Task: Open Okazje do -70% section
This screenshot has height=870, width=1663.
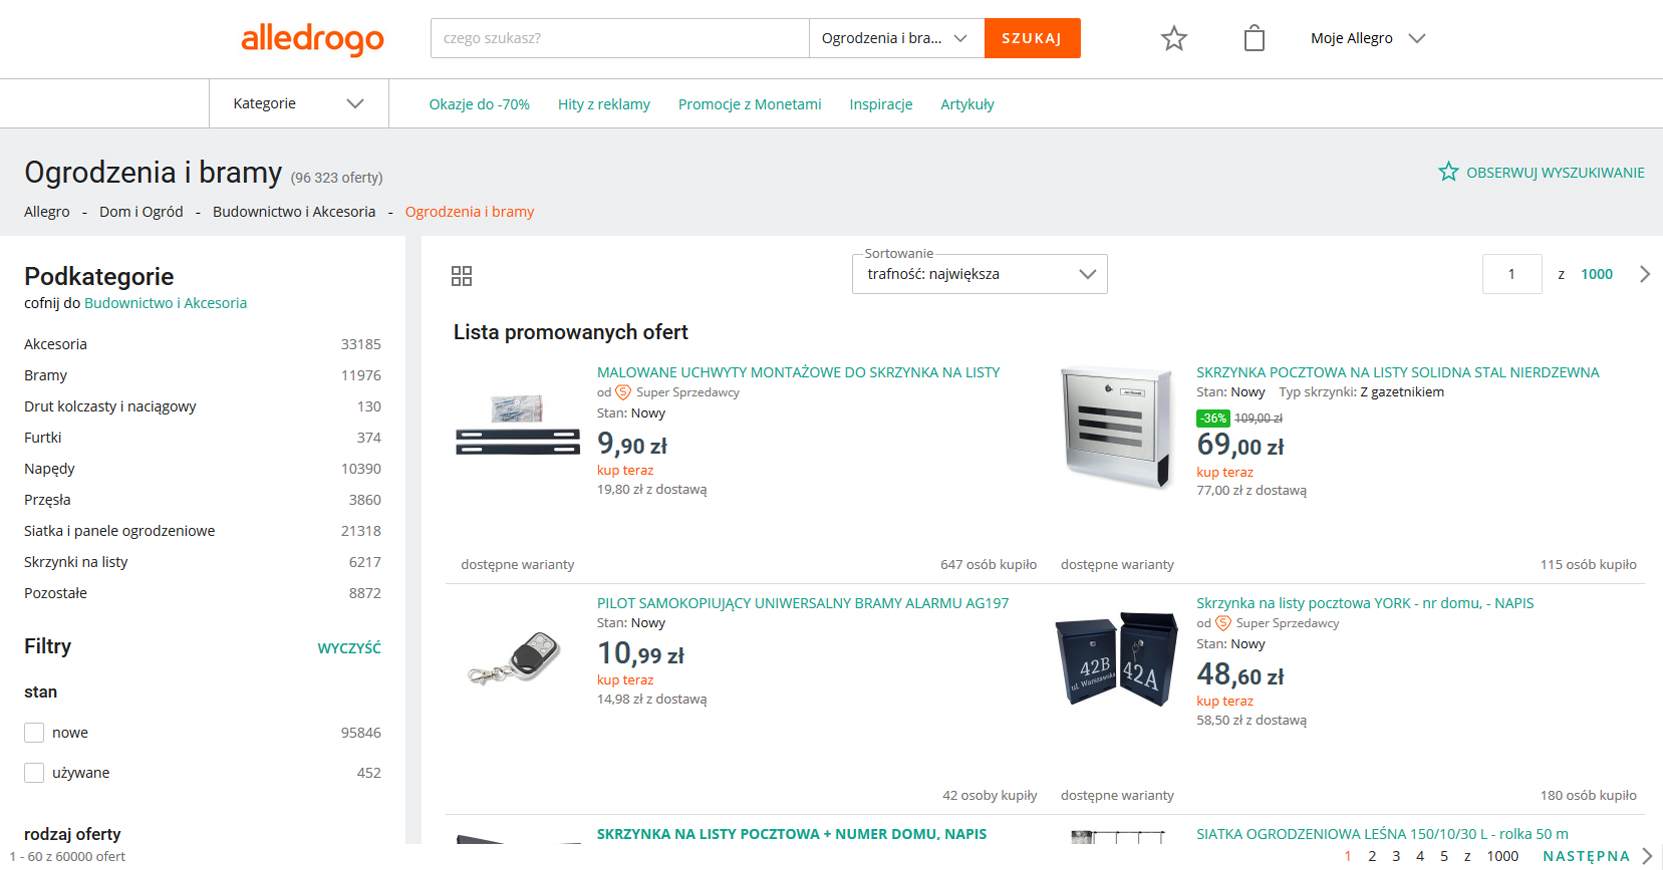Action: [x=479, y=104]
